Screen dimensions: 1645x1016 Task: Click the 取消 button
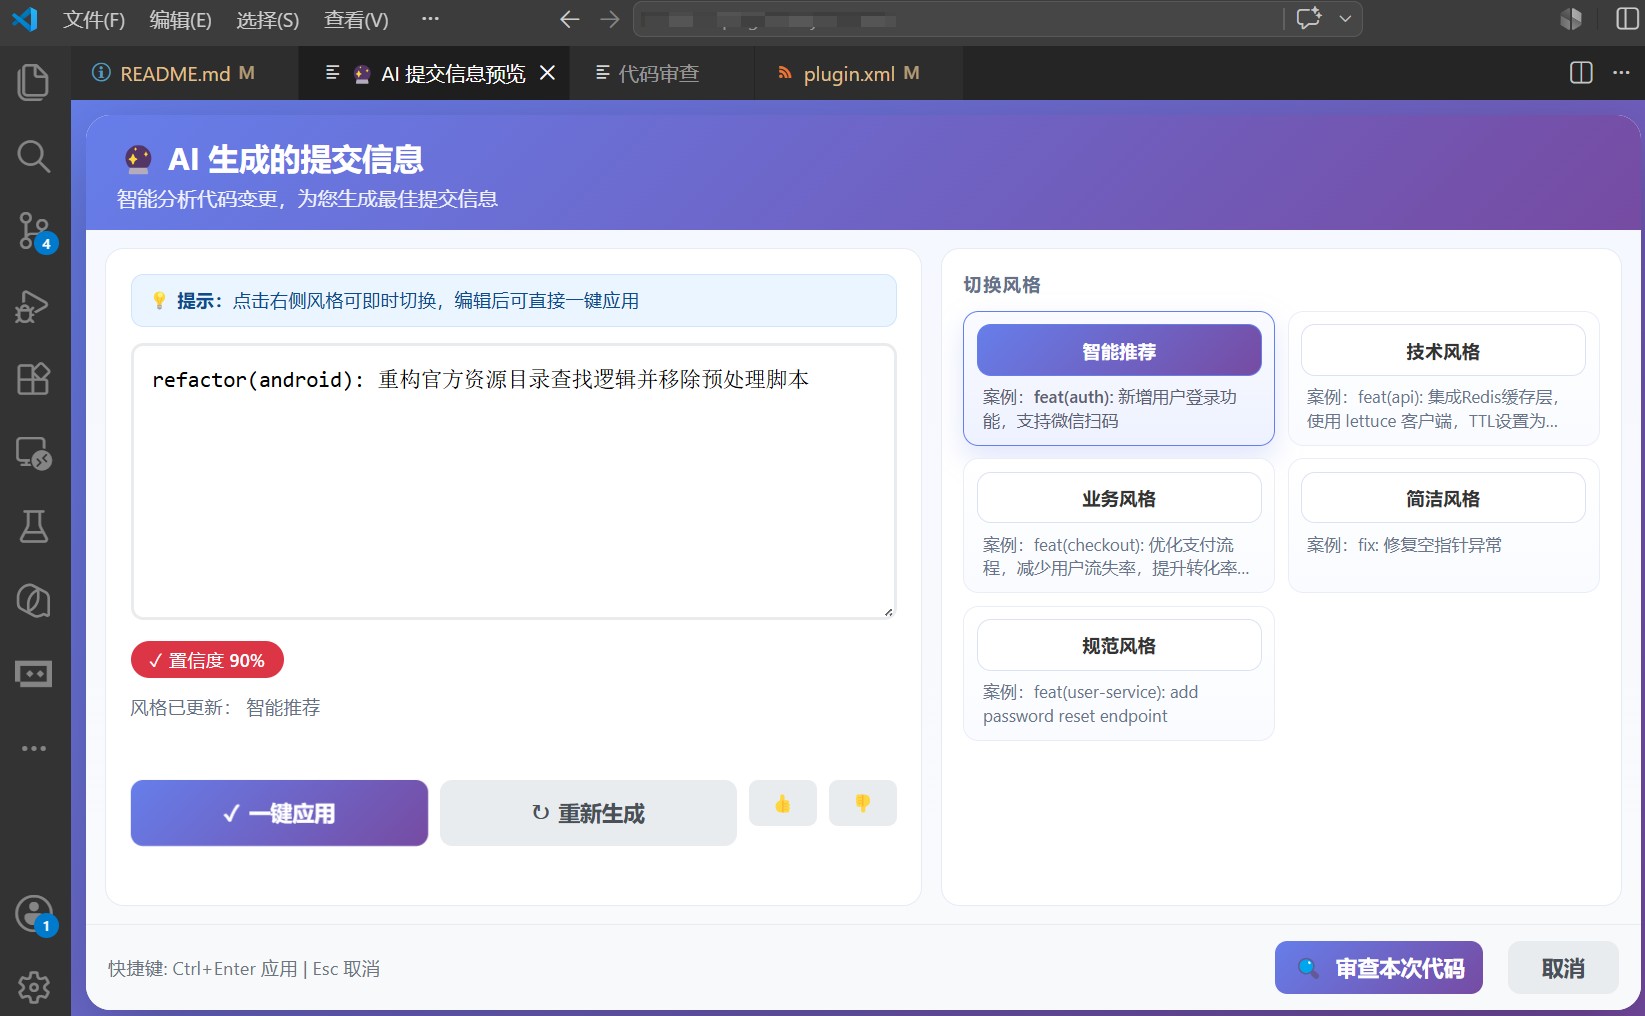click(x=1563, y=968)
